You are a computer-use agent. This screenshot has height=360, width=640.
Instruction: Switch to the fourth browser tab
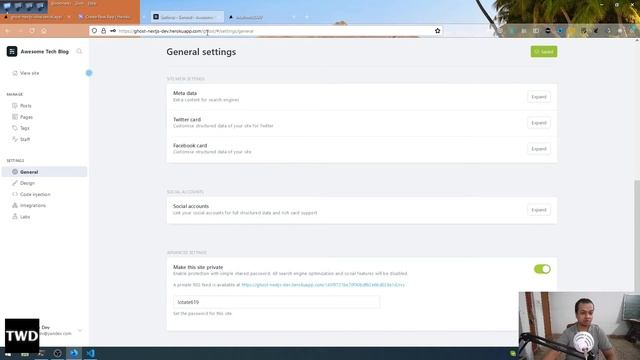(x=262, y=18)
